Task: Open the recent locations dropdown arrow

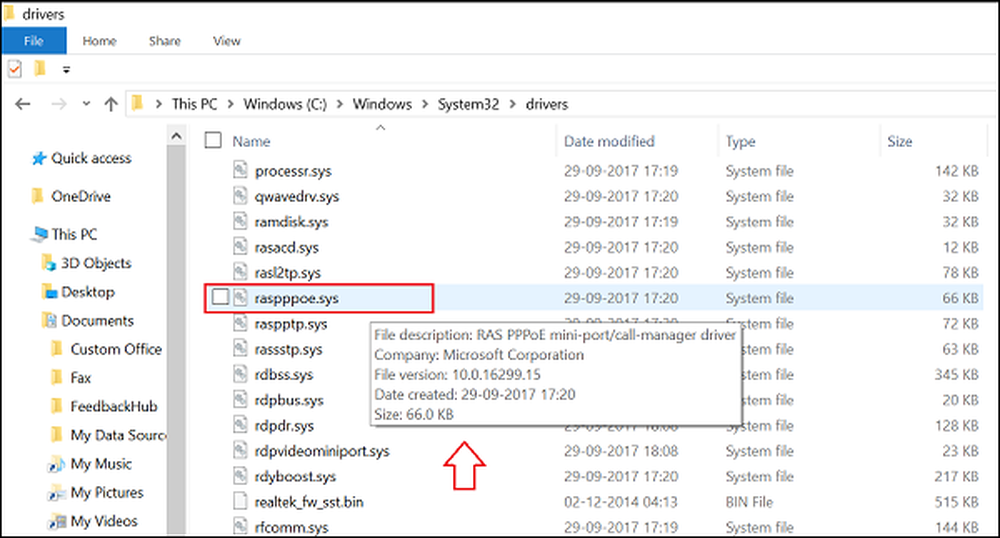Action: coord(85,104)
